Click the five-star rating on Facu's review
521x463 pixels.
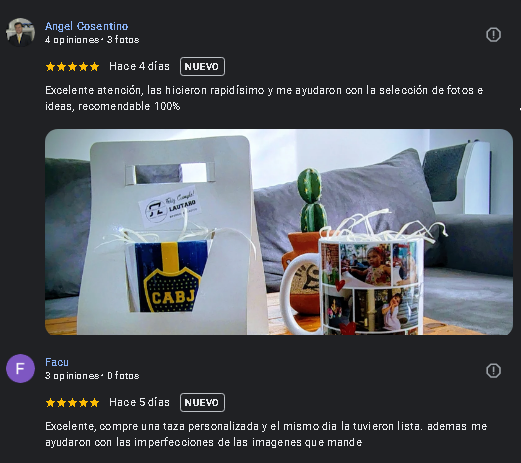[72, 403]
